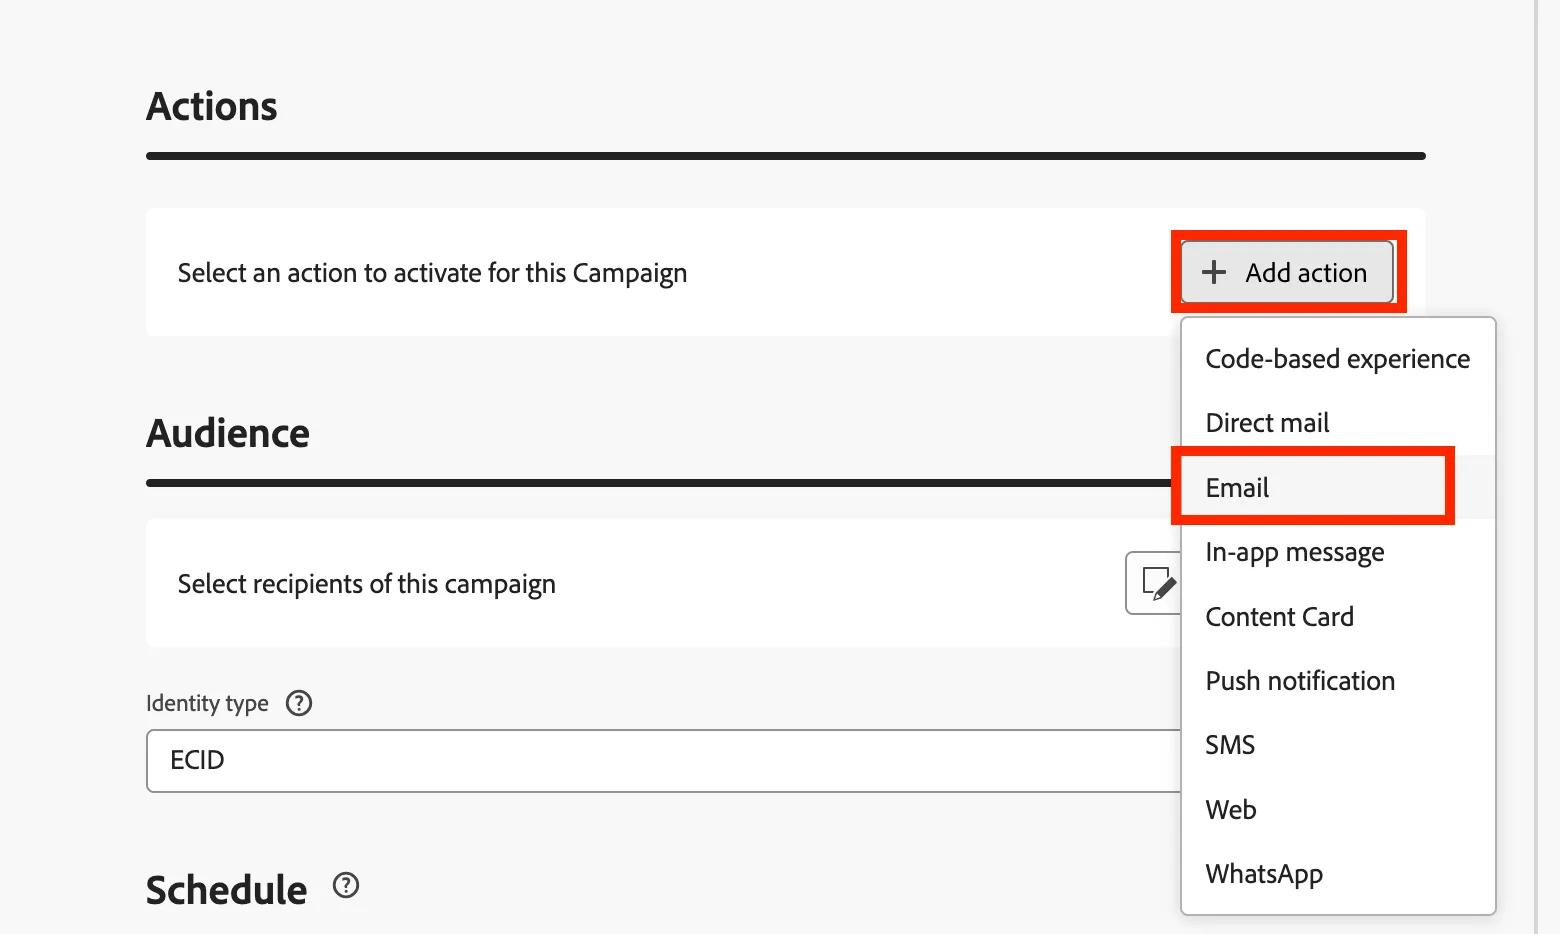This screenshot has width=1560, height=934.
Task: Pick SMS from the action dropdown
Action: [x=1338, y=745]
